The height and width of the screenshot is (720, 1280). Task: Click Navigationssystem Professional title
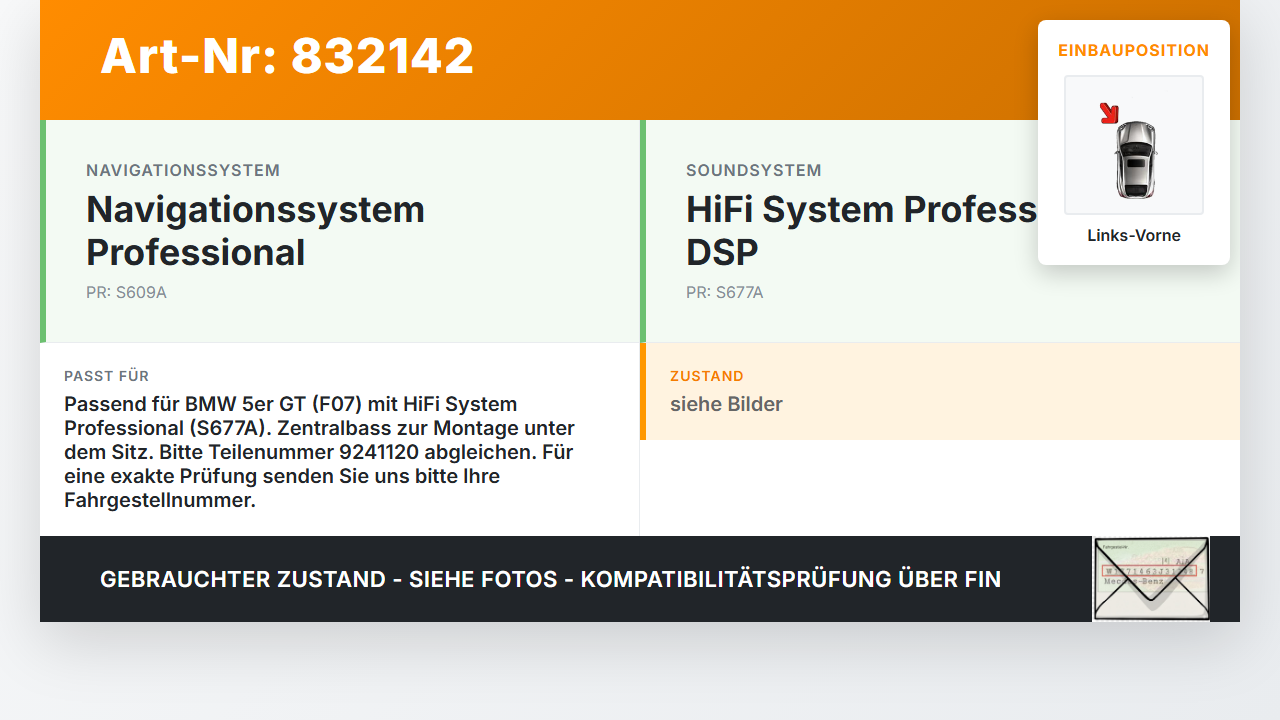[256, 231]
